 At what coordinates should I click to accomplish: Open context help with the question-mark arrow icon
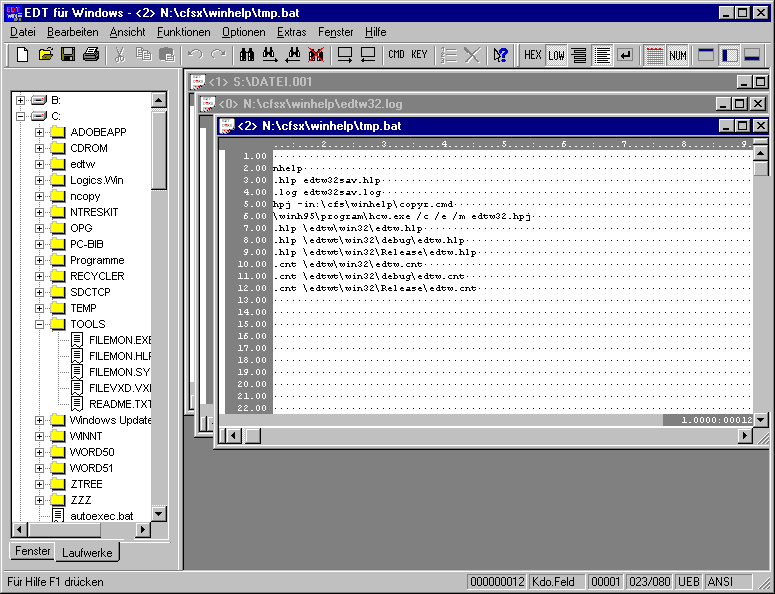501,55
